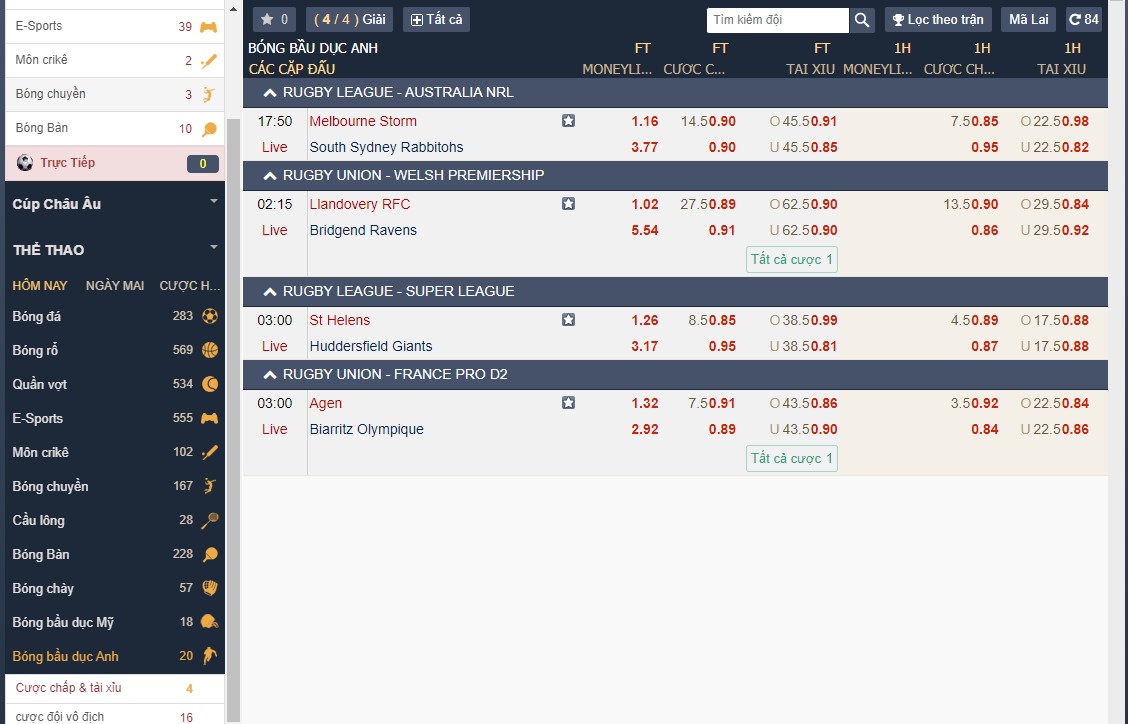
Task: Select the HÔM NAY tab
Action: point(40,286)
